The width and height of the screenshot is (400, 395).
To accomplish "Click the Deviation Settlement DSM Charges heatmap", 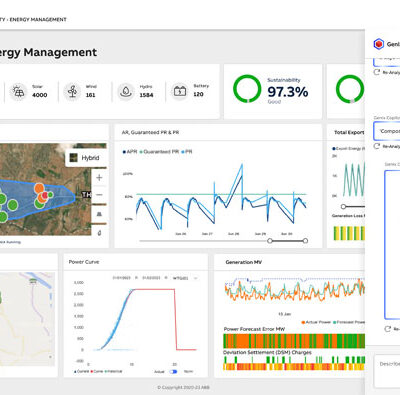I will coord(294,363).
